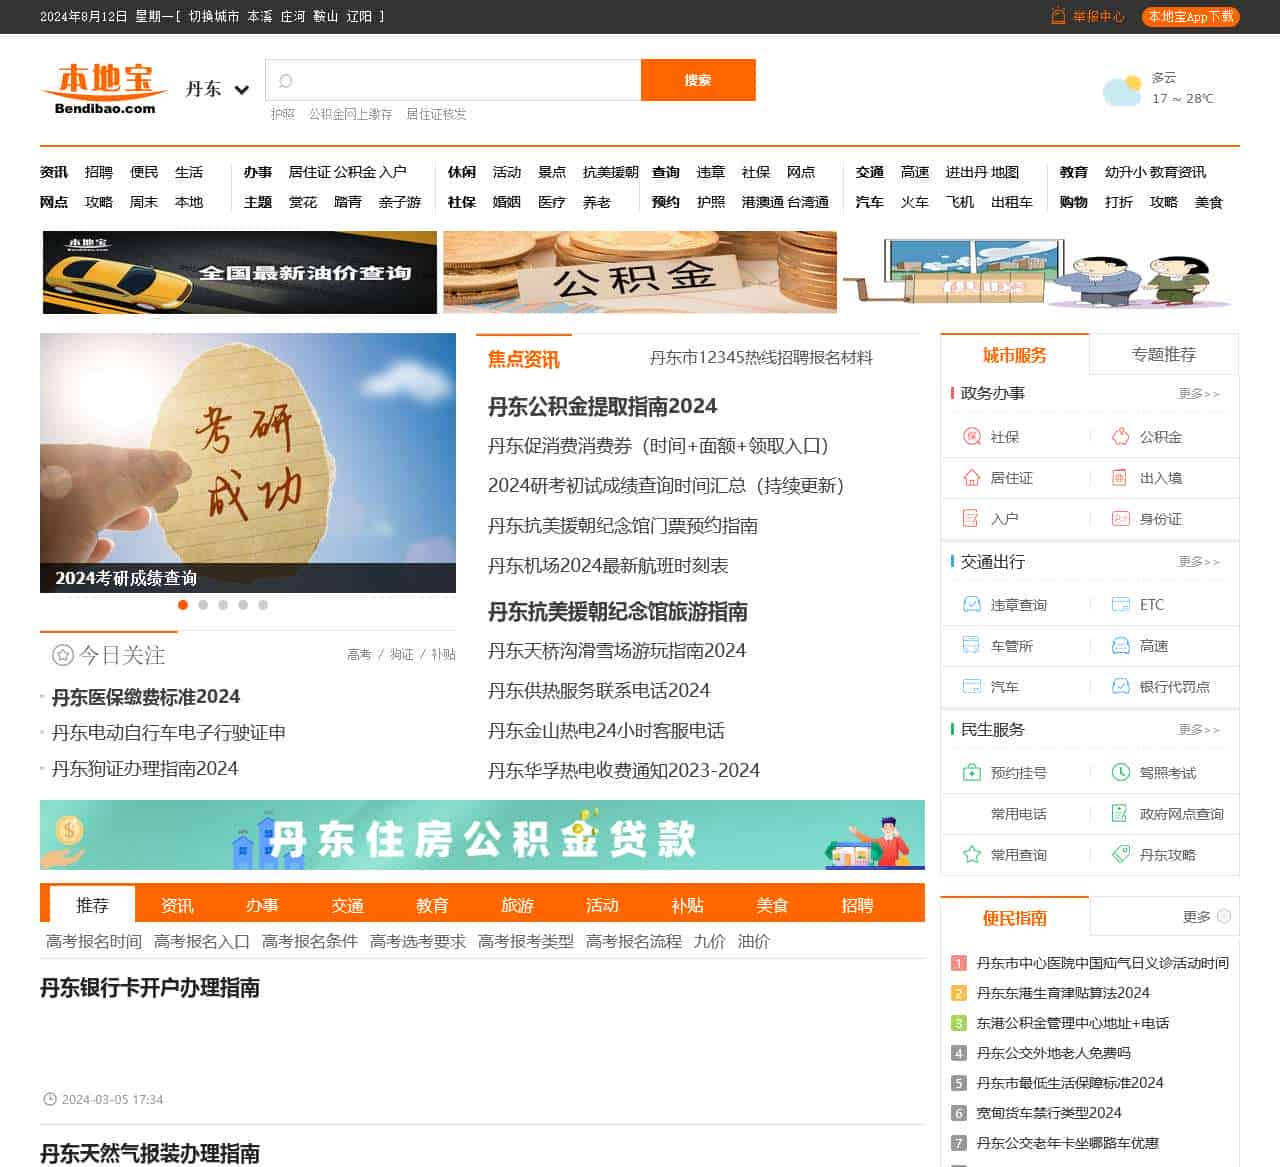The height and width of the screenshot is (1167, 1280).
Task: Click the 身份证 ID card icon
Action: coord(1120,519)
